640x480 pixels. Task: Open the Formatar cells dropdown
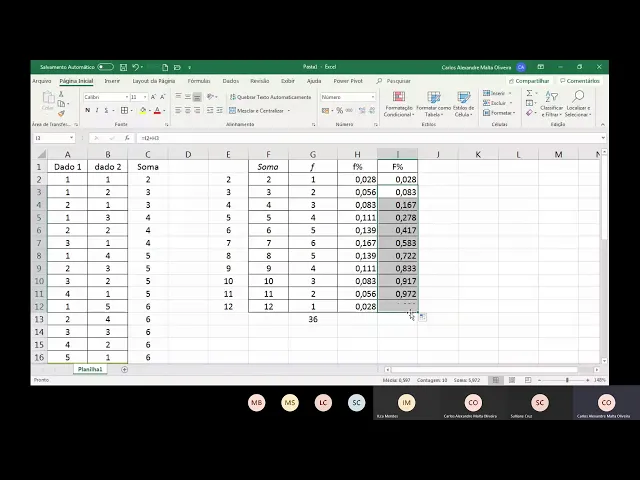(x=499, y=113)
